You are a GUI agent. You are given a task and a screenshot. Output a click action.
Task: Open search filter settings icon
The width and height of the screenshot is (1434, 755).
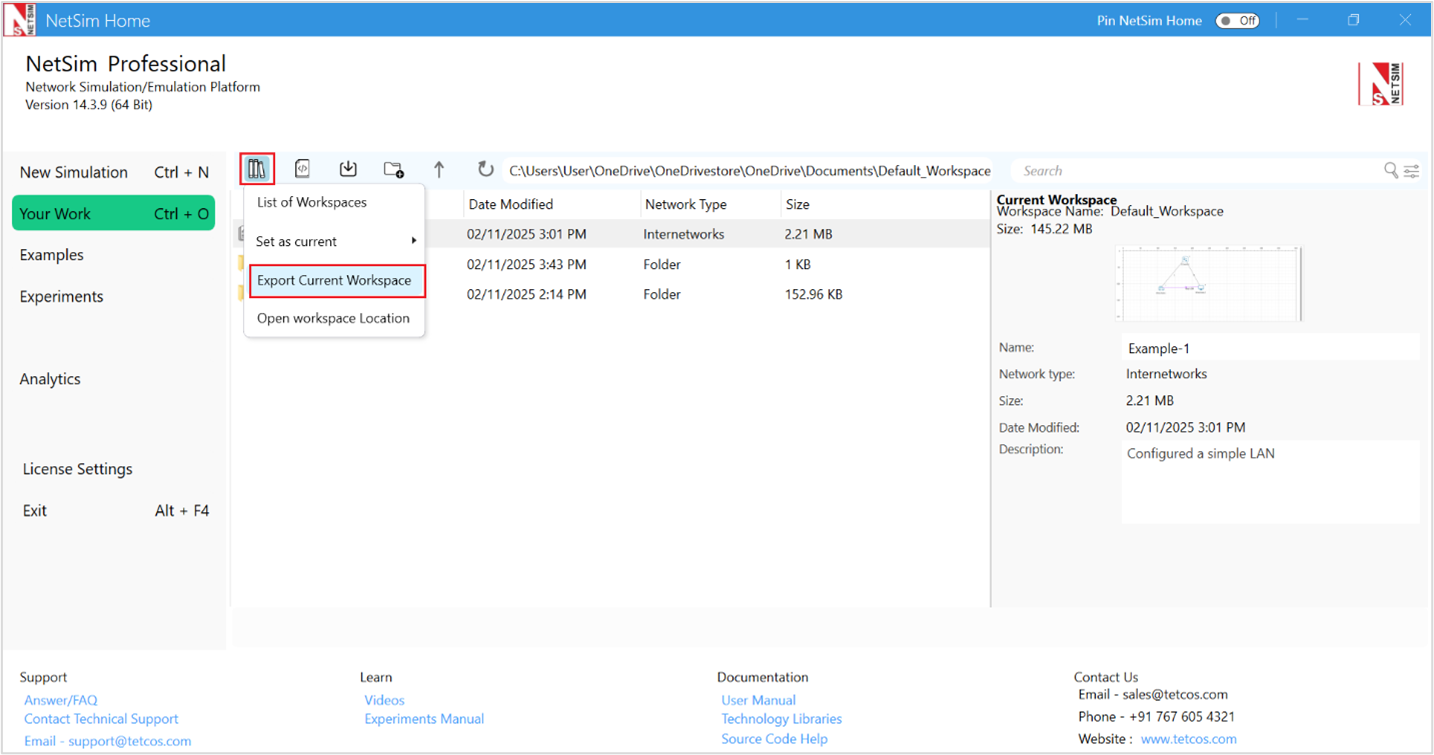tap(1411, 171)
